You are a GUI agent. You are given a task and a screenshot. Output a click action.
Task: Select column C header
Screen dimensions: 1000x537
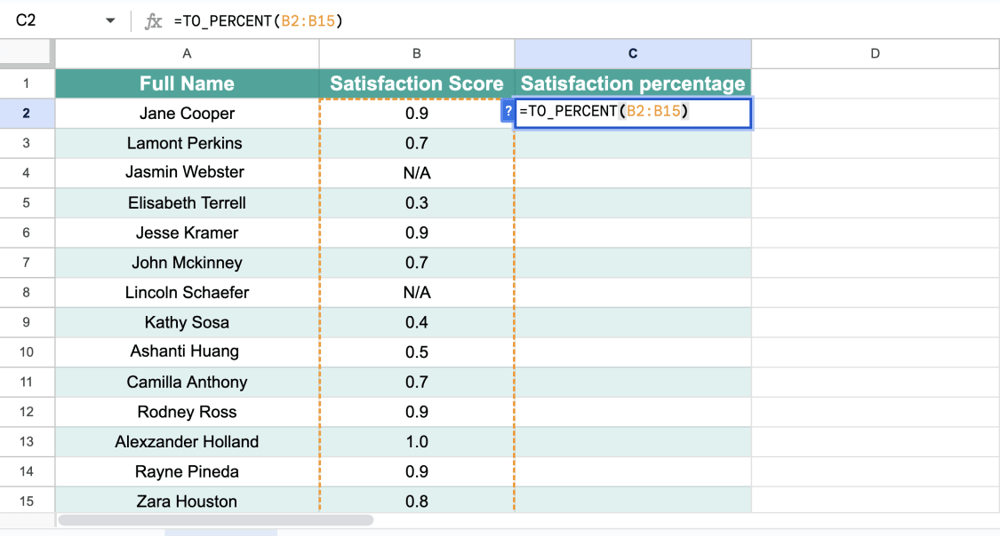point(632,54)
